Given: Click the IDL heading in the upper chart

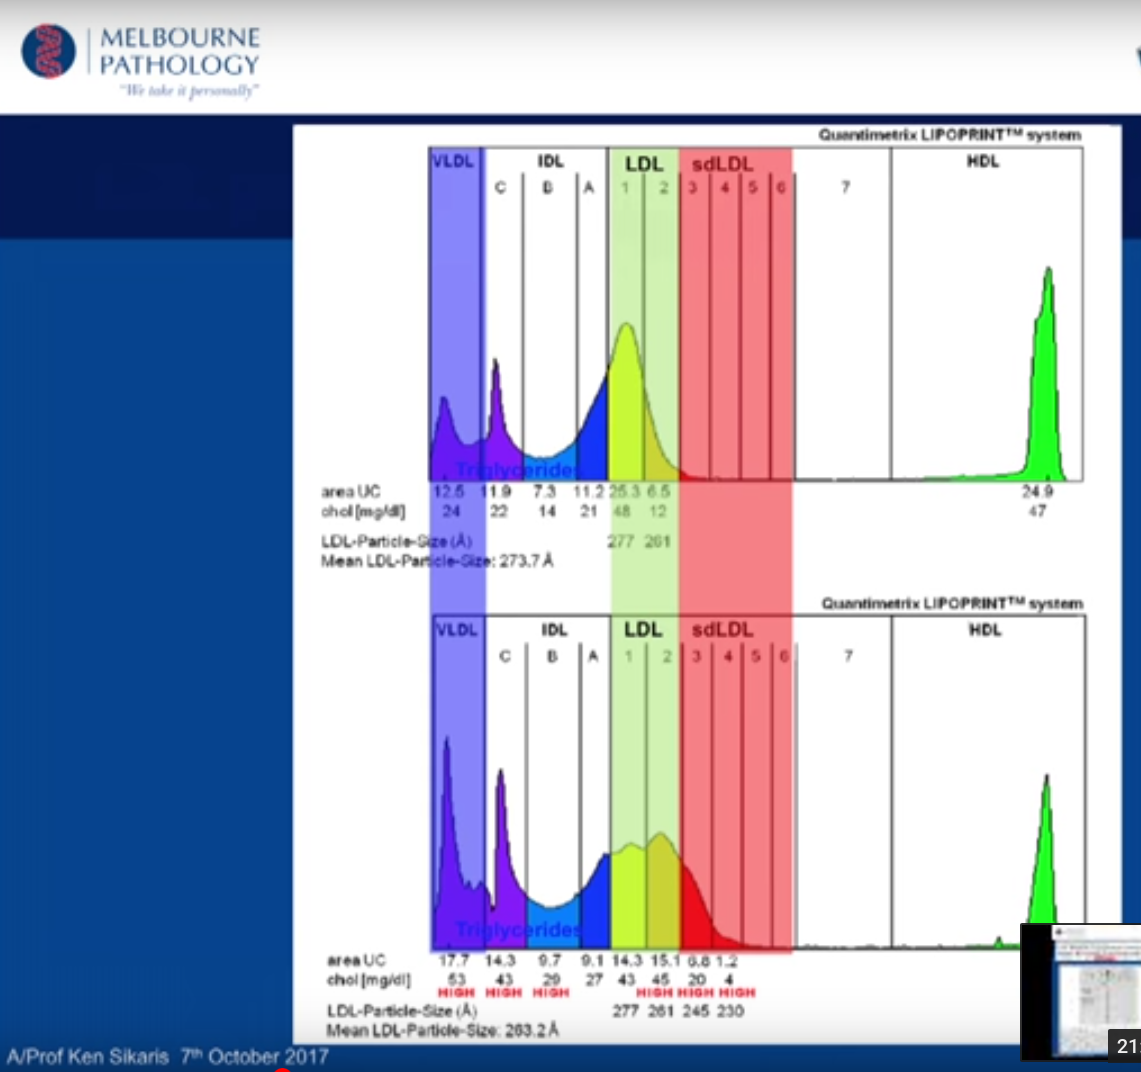Looking at the screenshot, I should (550, 161).
